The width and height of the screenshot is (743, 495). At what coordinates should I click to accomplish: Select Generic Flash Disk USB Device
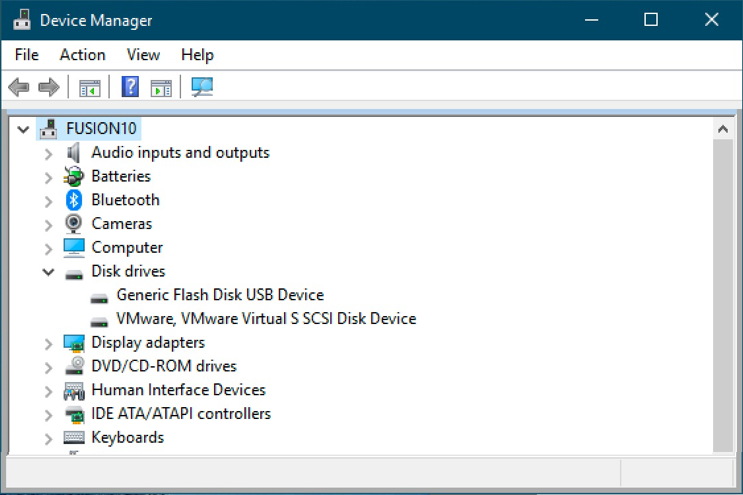[x=220, y=295]
